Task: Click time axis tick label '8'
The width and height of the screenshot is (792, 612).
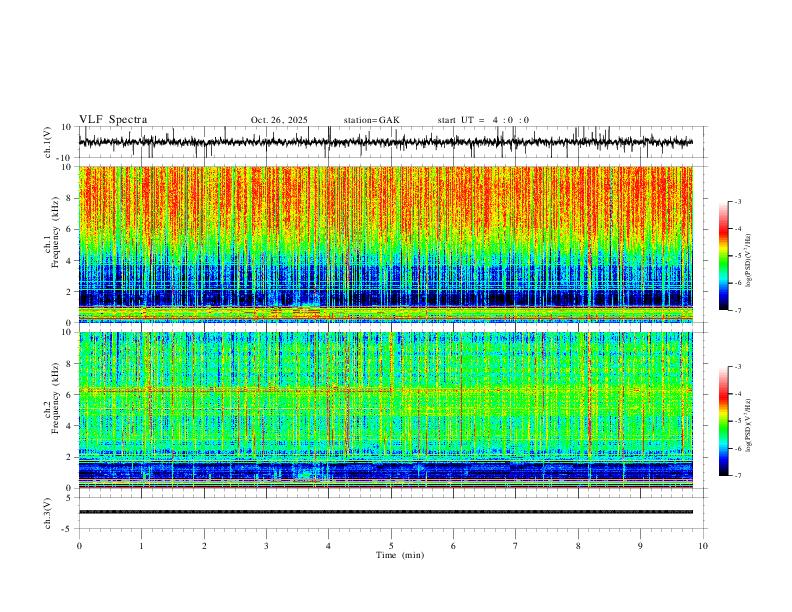Action: [x=578, y=546]
